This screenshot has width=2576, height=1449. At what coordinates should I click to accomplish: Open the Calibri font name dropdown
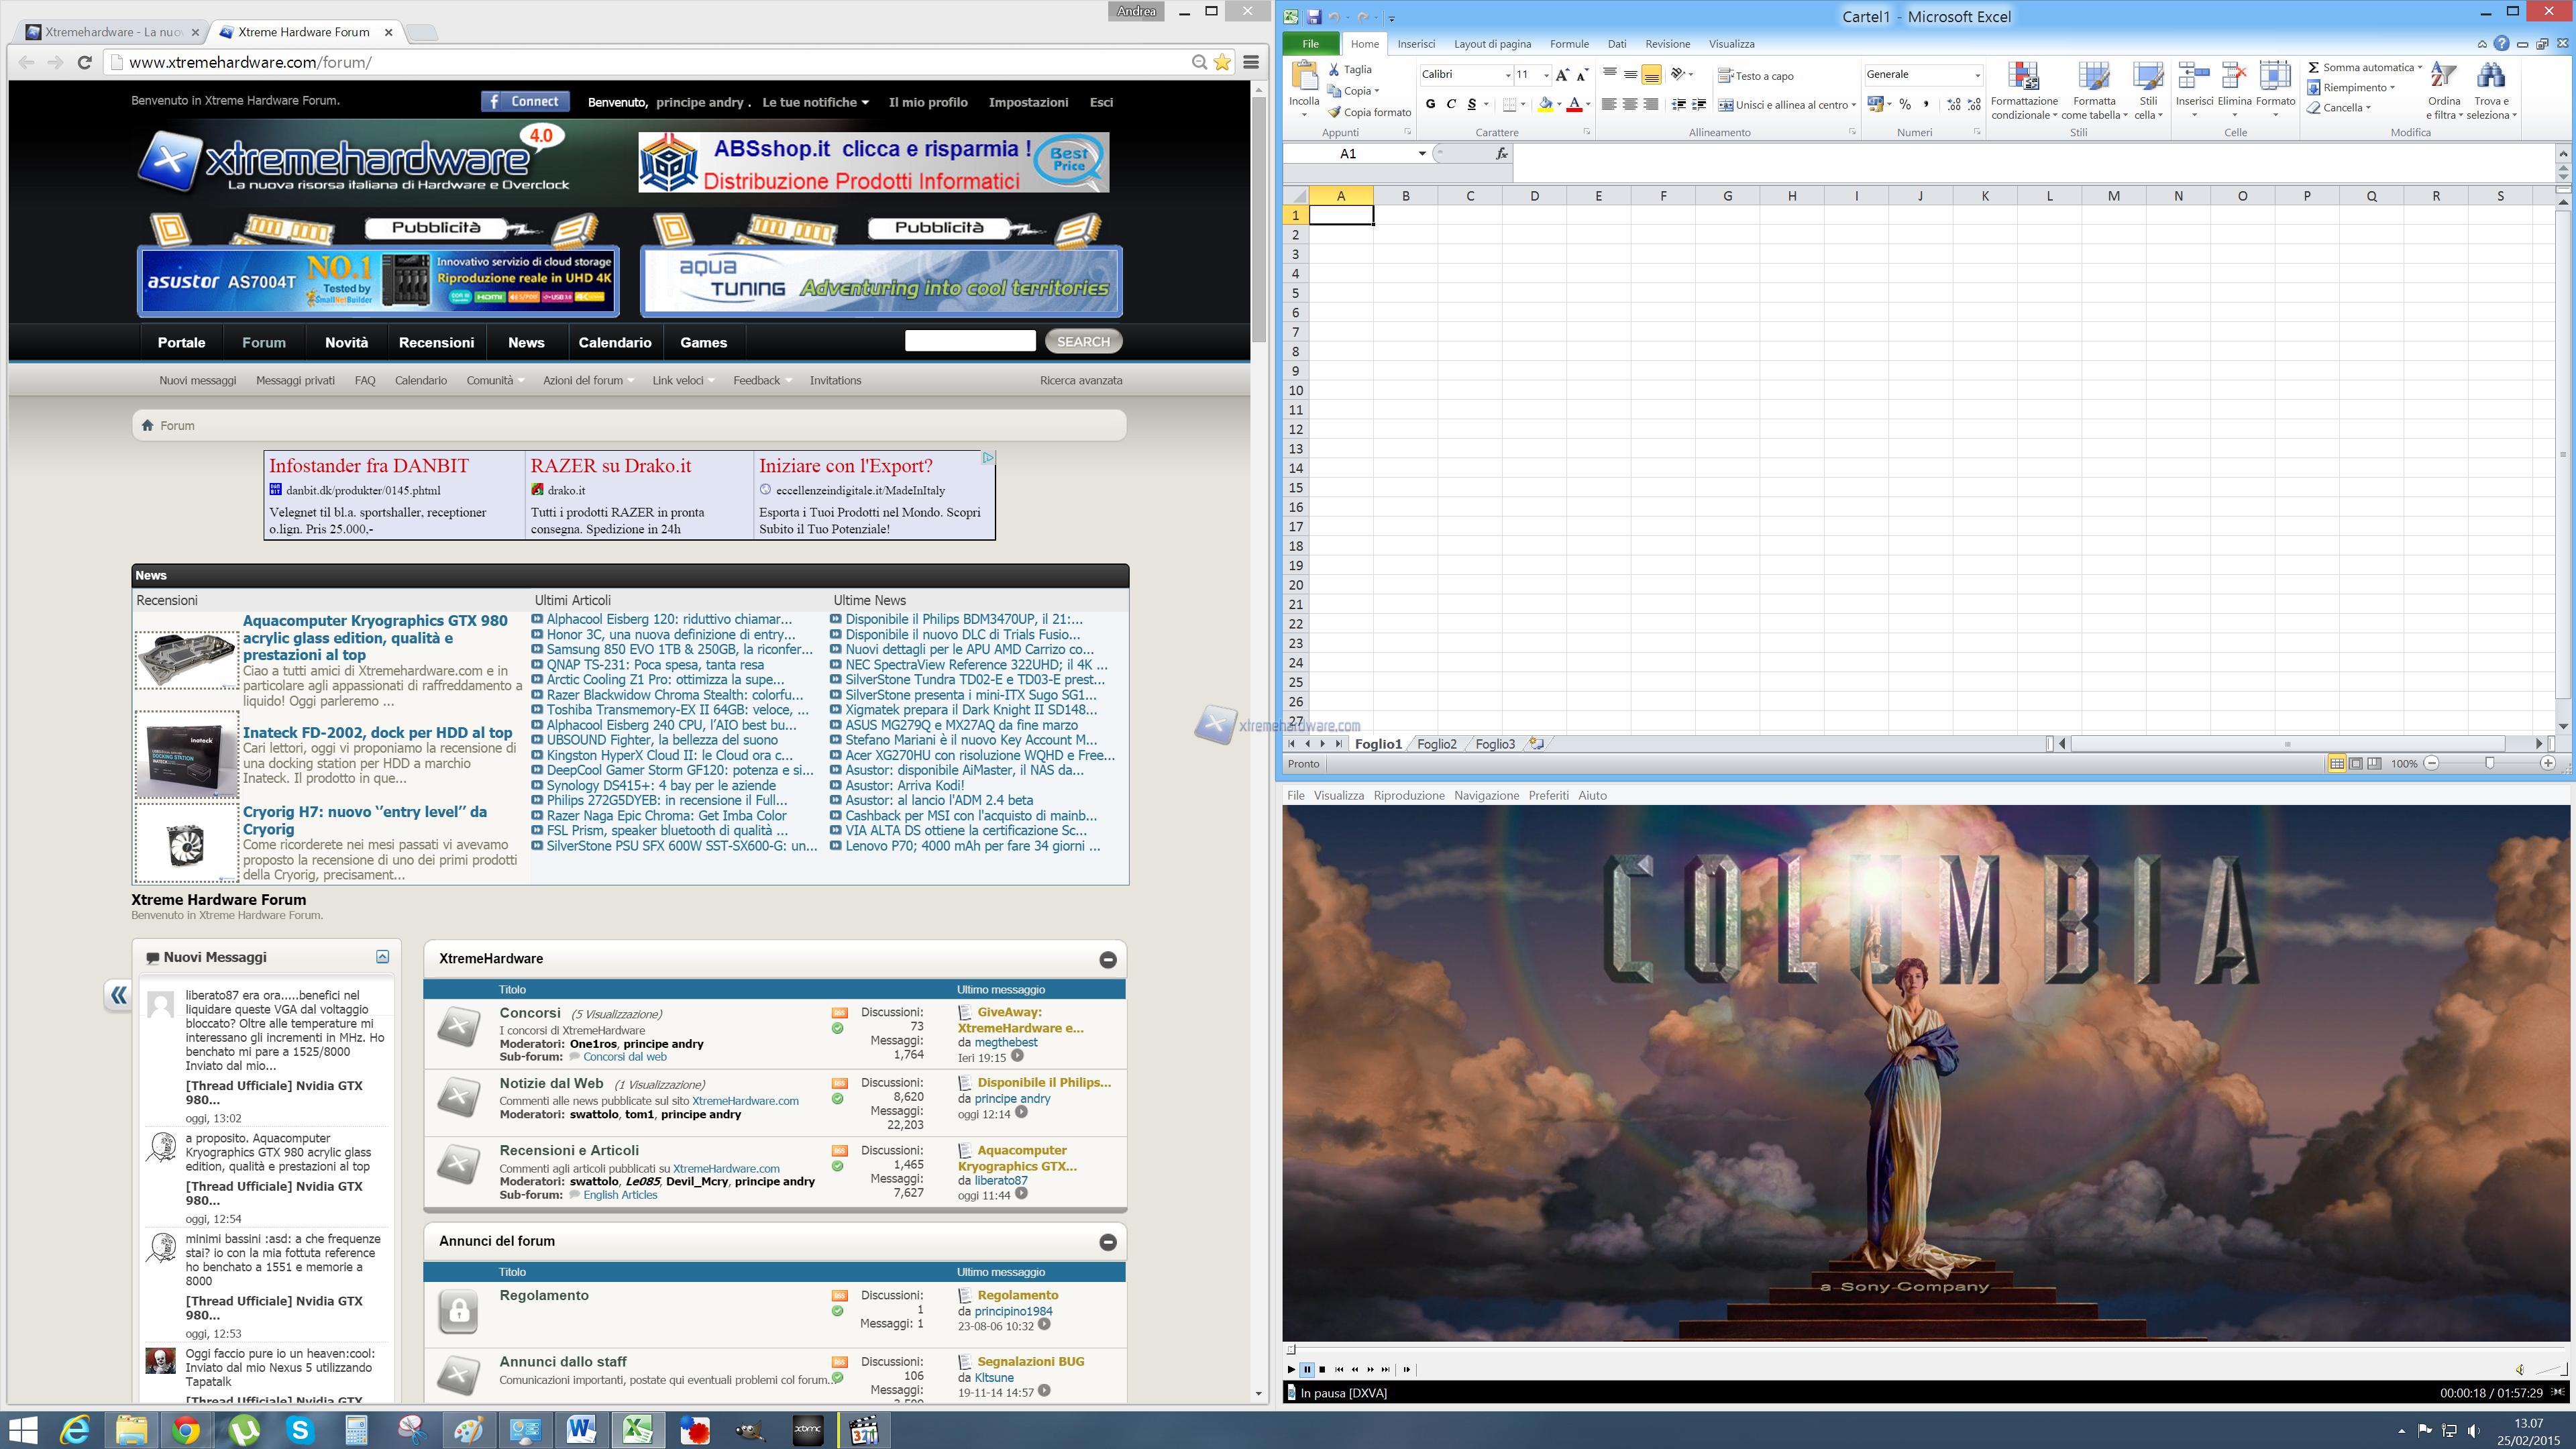1508,75
